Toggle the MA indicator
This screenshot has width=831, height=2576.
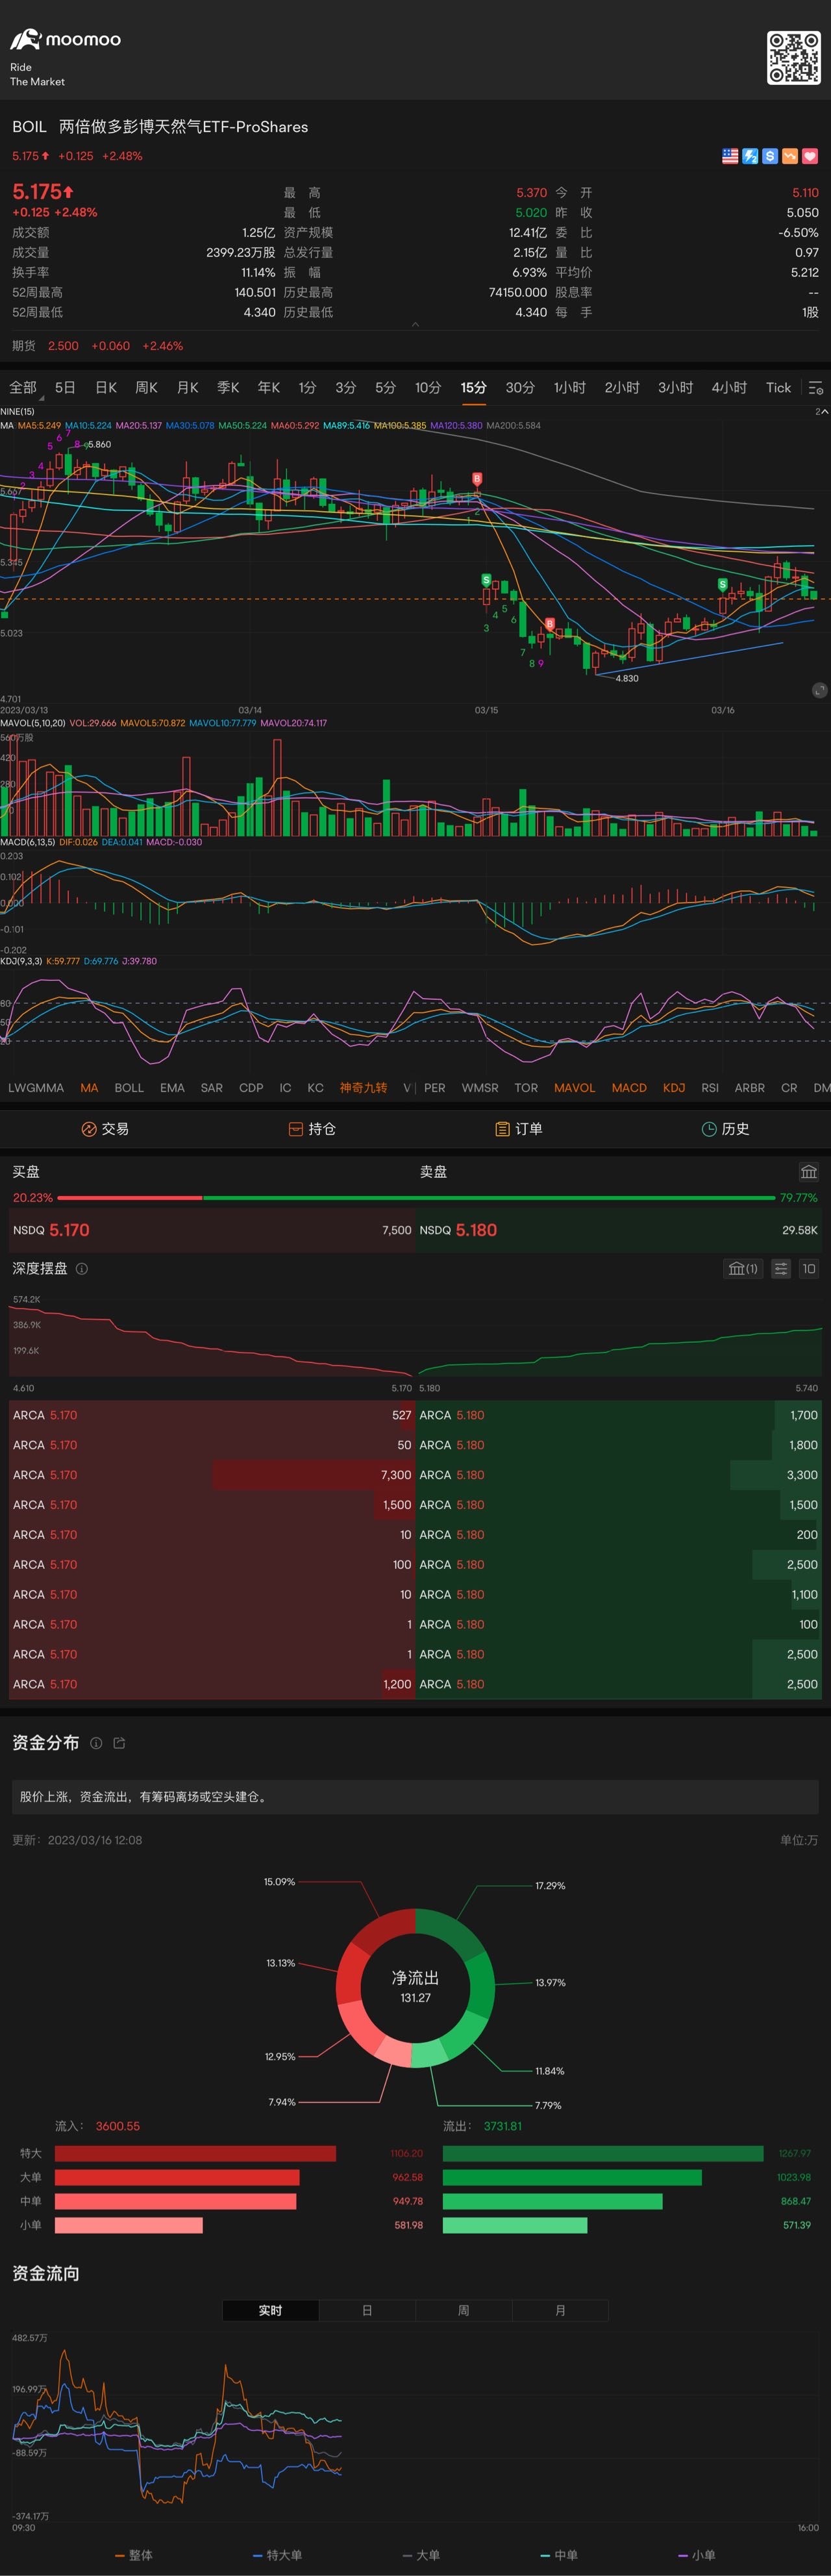89,1087
